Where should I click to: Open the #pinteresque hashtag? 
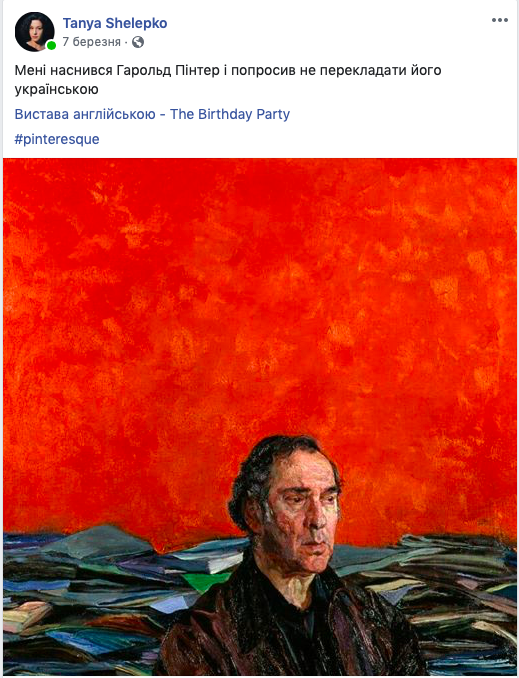(x=57, y=139)
